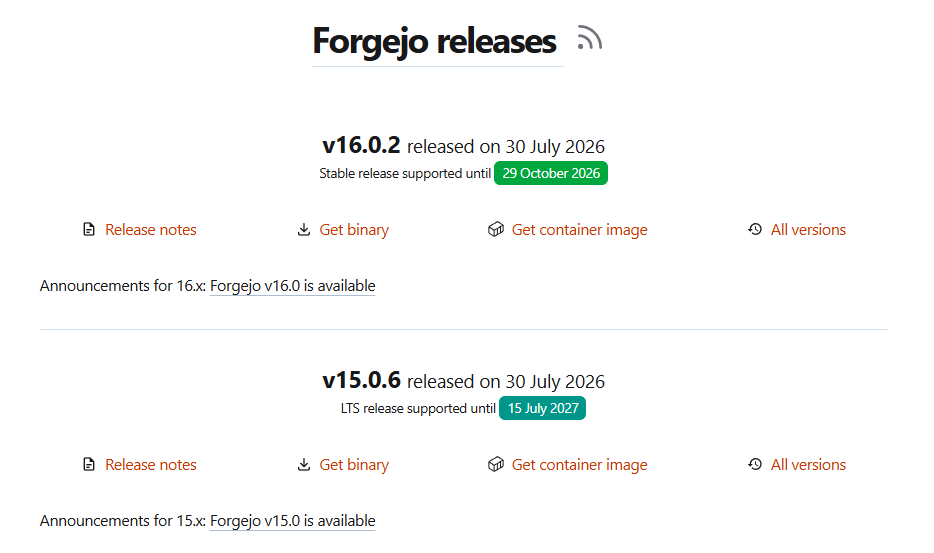The height and width of the screenshot is (553, 934).
Task: Click the history clock icon for v15.0.6
Action: (755, 464)
